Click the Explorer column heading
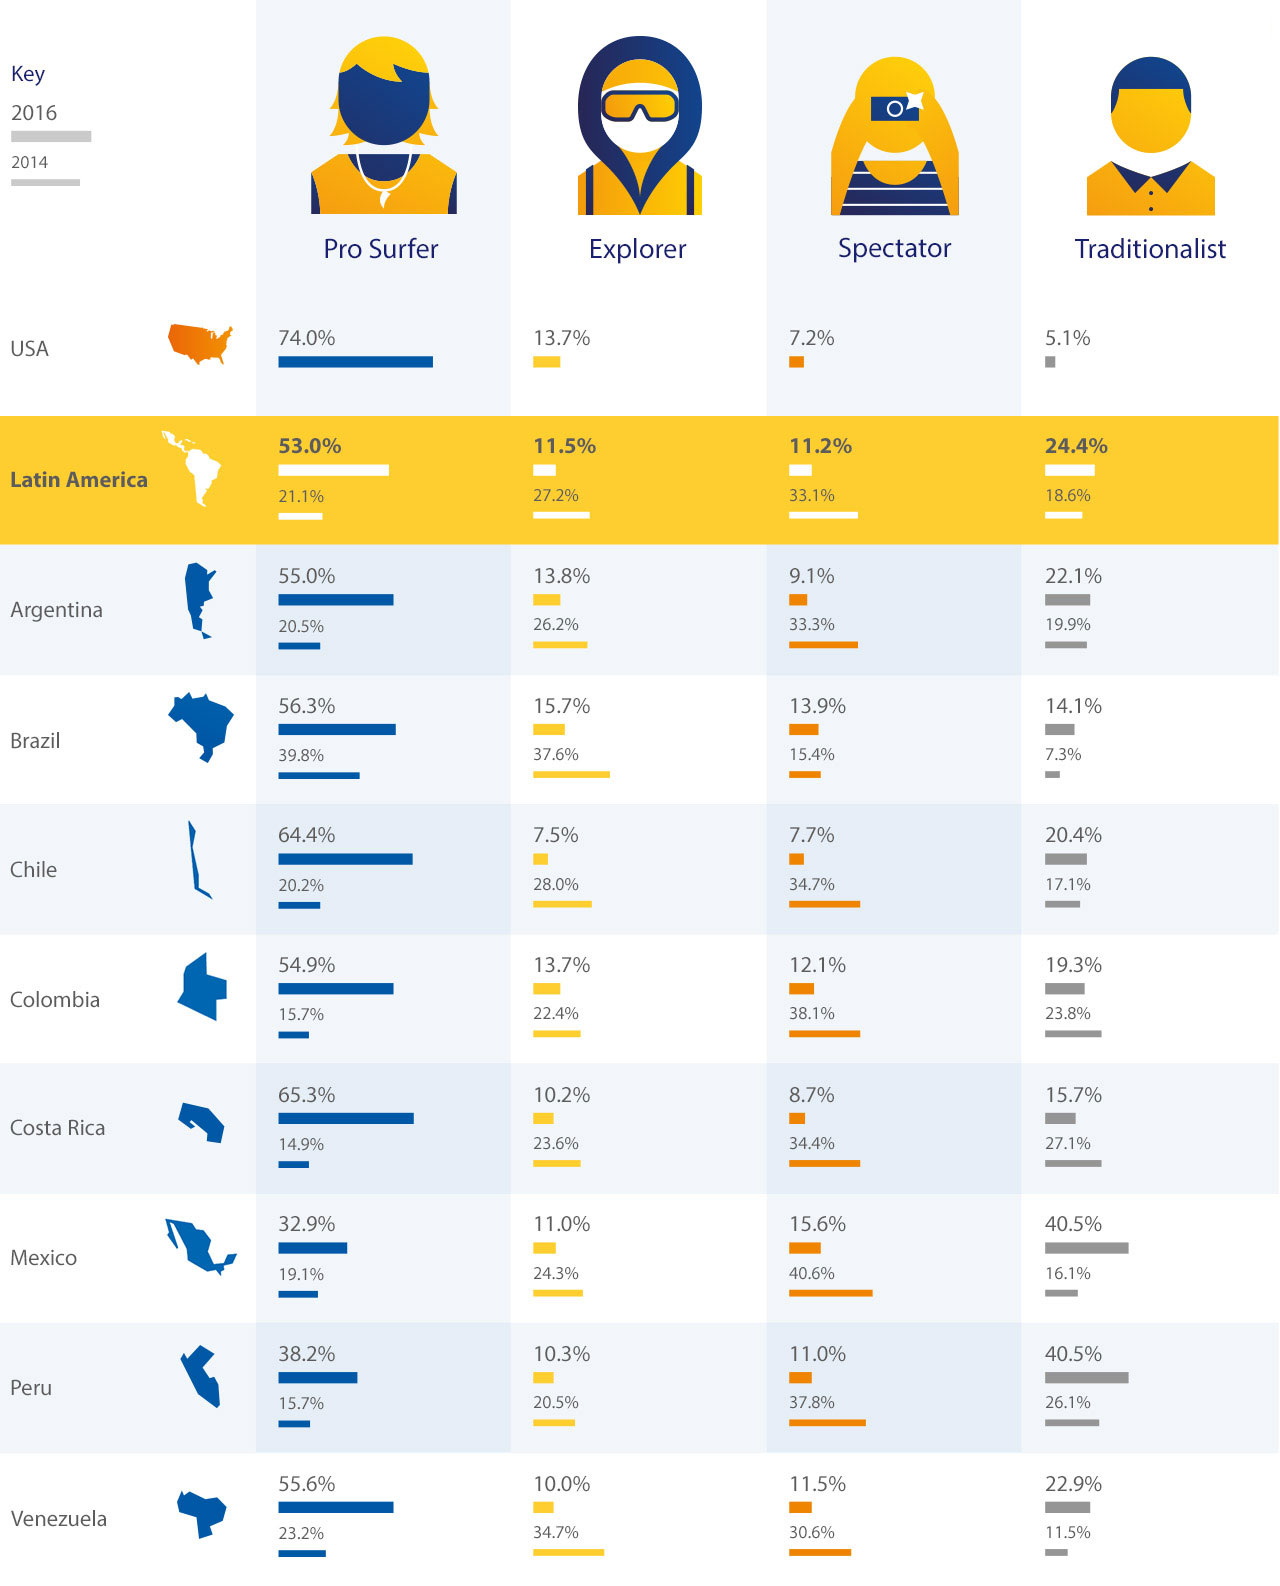 click(x=638, y=249)
